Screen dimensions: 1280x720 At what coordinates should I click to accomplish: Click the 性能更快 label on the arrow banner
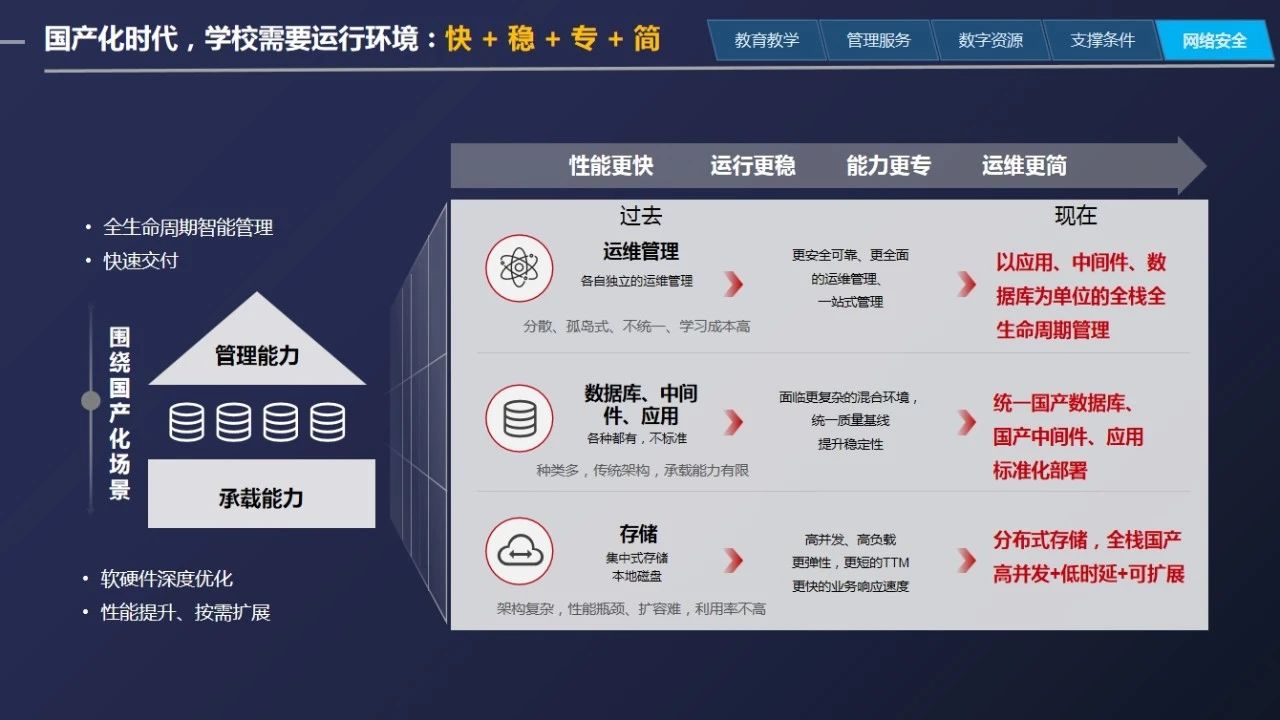pyautogui.click(x=611, y=166)
